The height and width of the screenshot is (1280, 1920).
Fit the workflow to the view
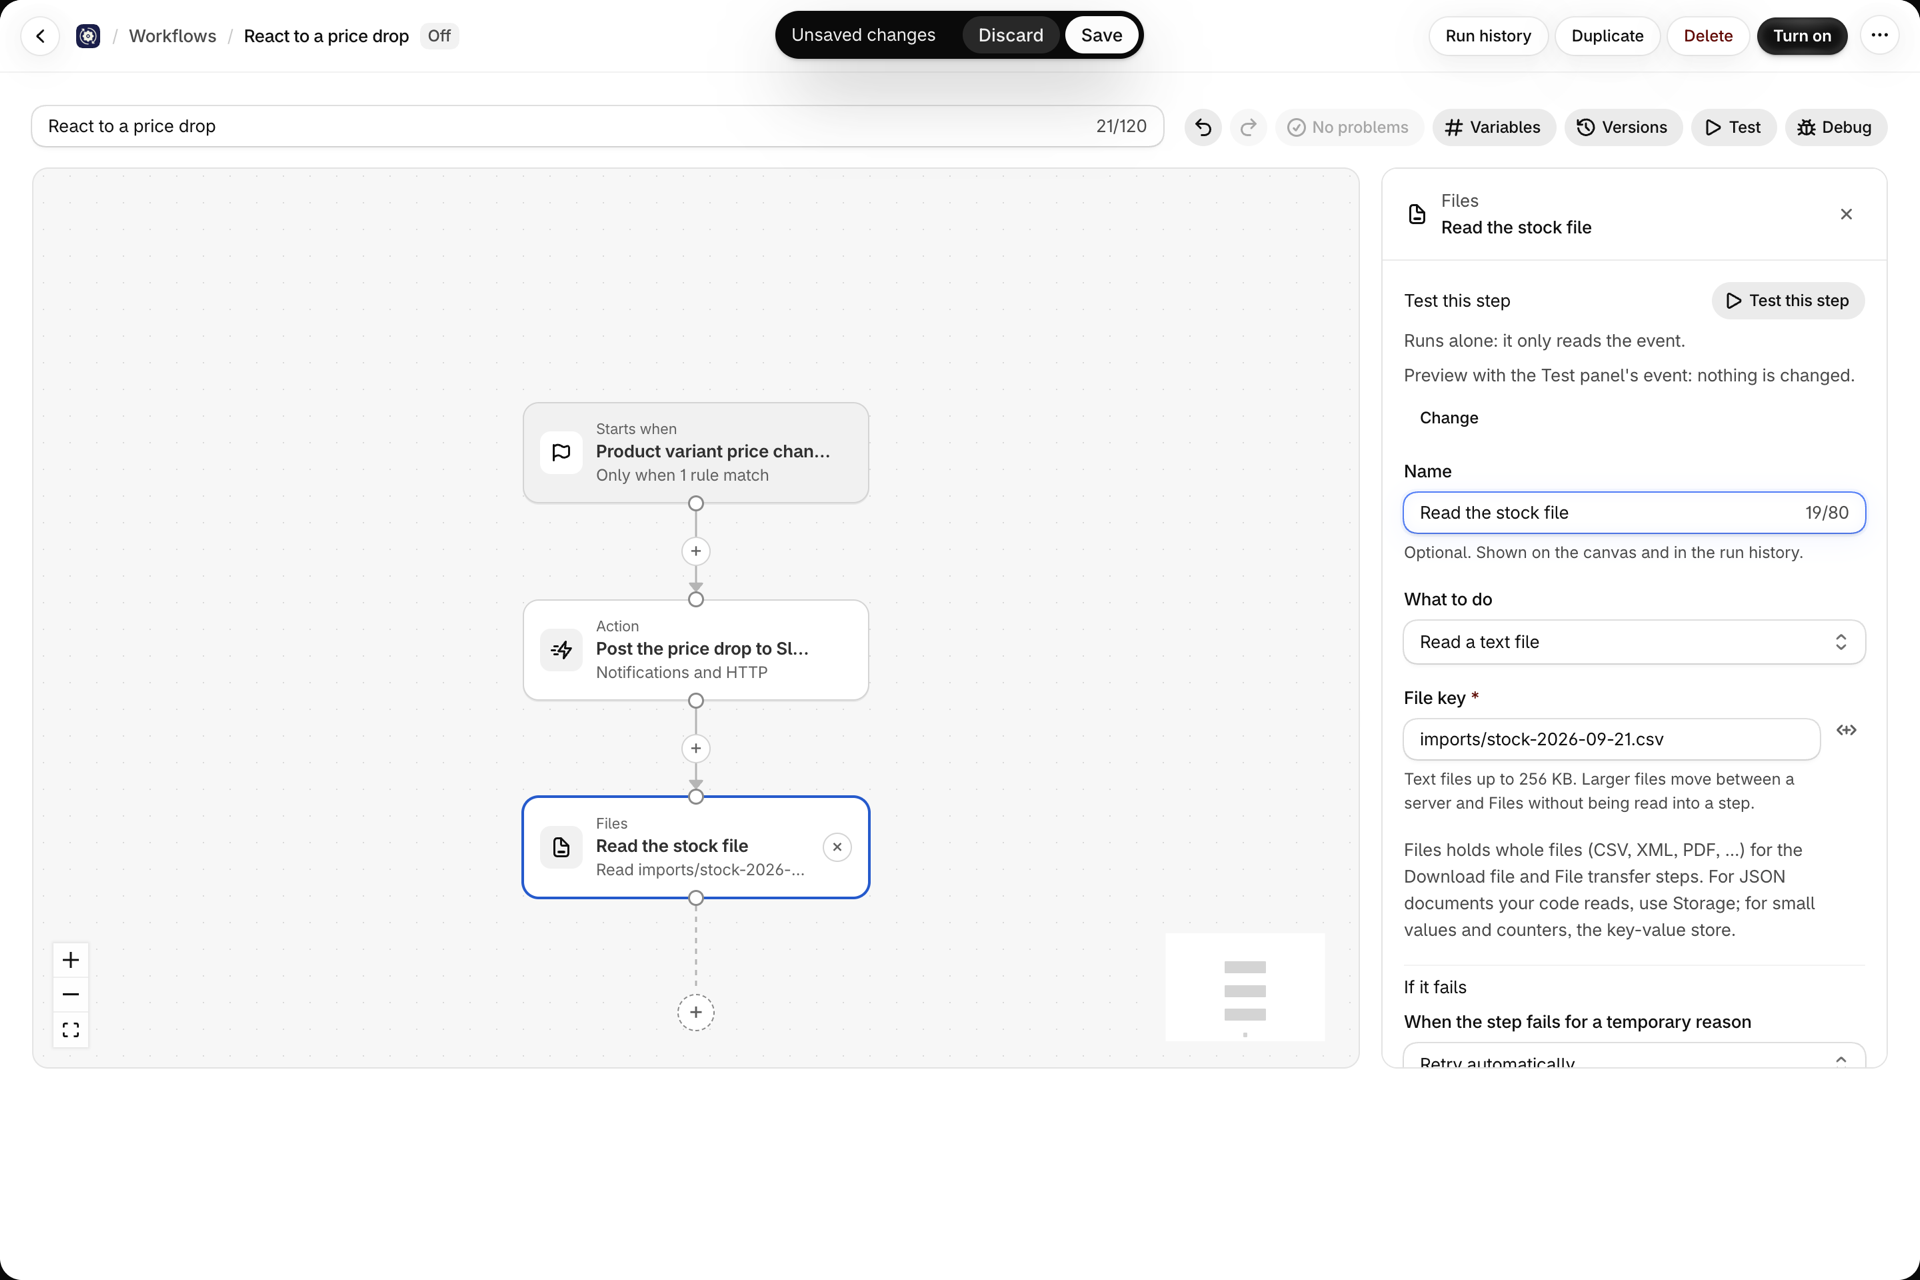pyautogui.click(x=71, y=1029)
